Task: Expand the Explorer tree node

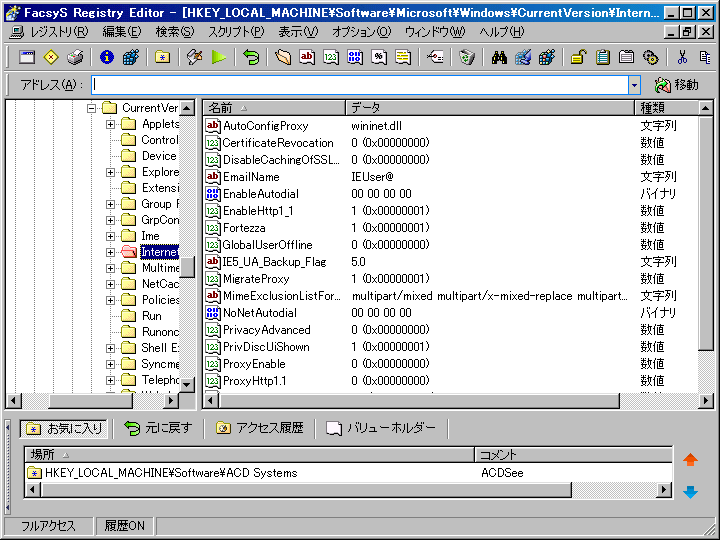Action: pos(110,172)
